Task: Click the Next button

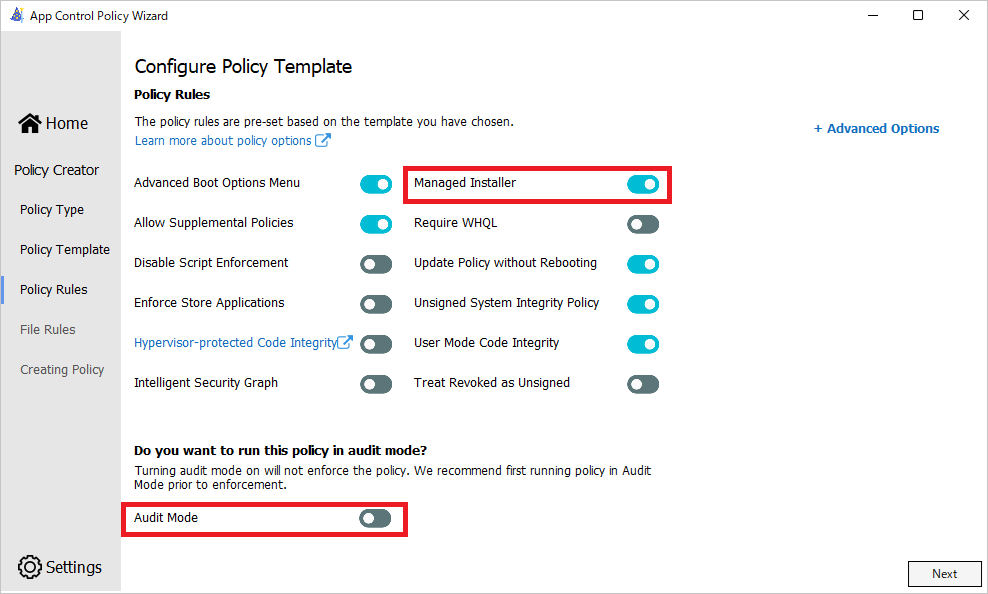Action: coord(944,573)
